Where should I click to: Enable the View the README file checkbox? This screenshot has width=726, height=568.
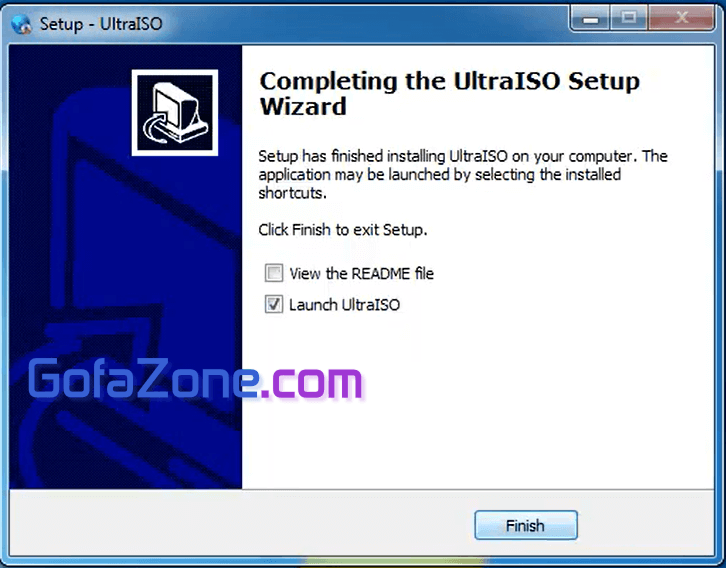tap(274, 273)
